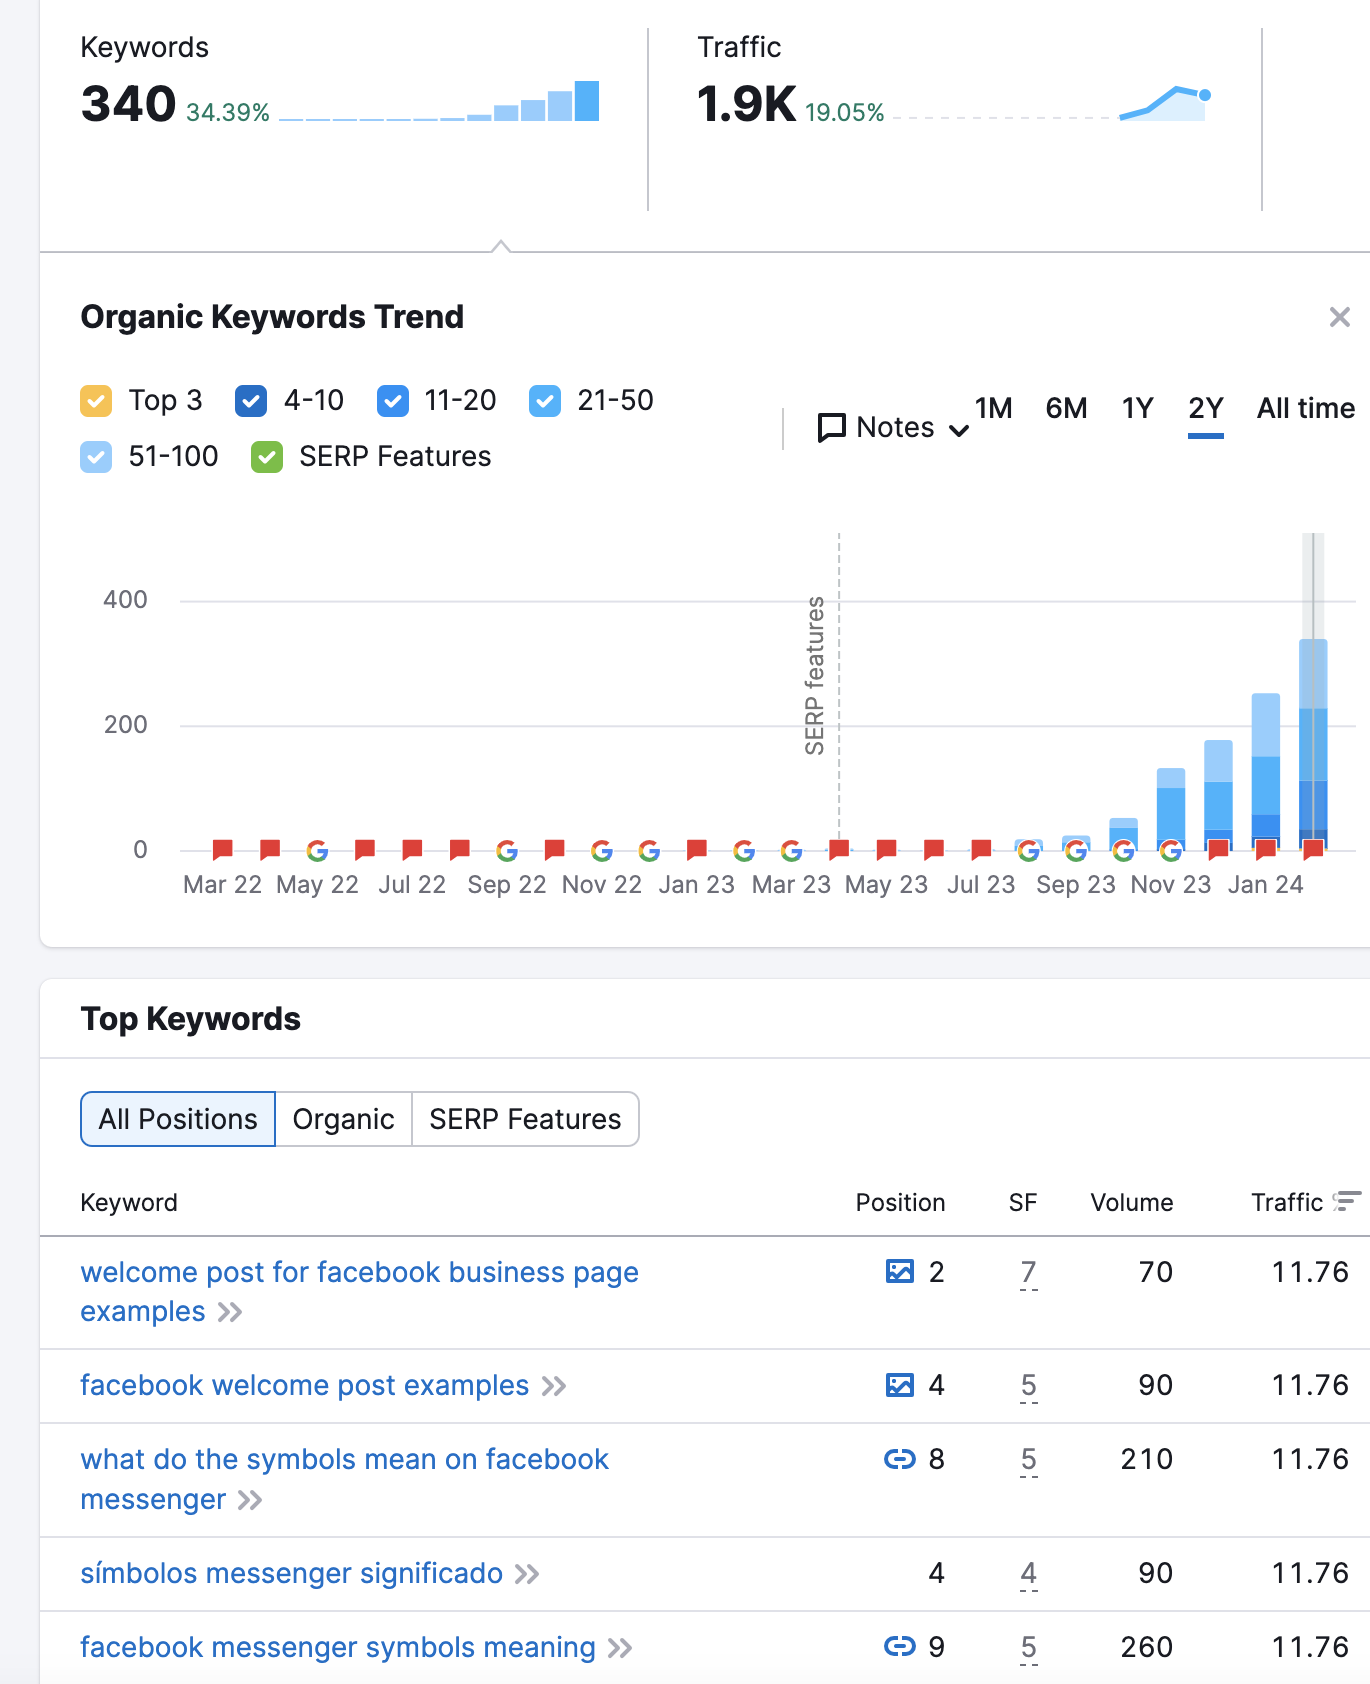Click the Traffic sparkline line chart
Viewport: 1370px width, 1684px height.
(1052, 103)
